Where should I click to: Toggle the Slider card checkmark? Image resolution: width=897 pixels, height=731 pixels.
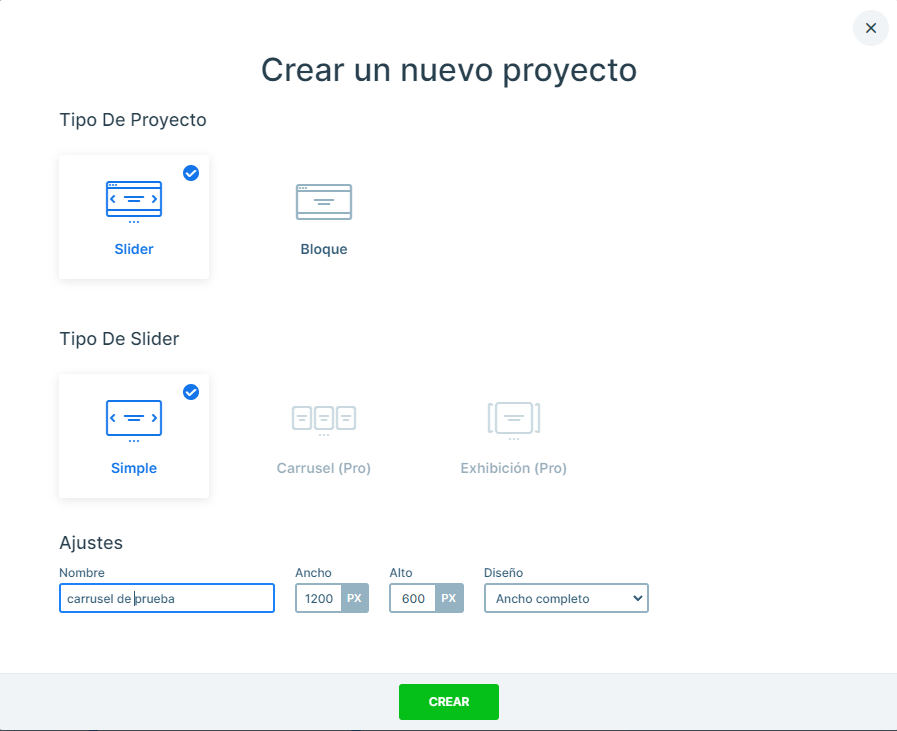(x=191, y=173)
